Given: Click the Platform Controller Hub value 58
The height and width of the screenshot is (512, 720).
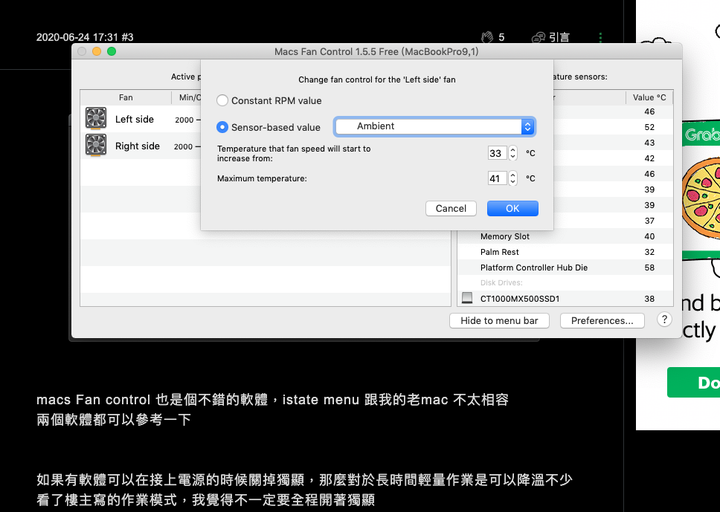Looking at the screenshot, I should [649, 267].
